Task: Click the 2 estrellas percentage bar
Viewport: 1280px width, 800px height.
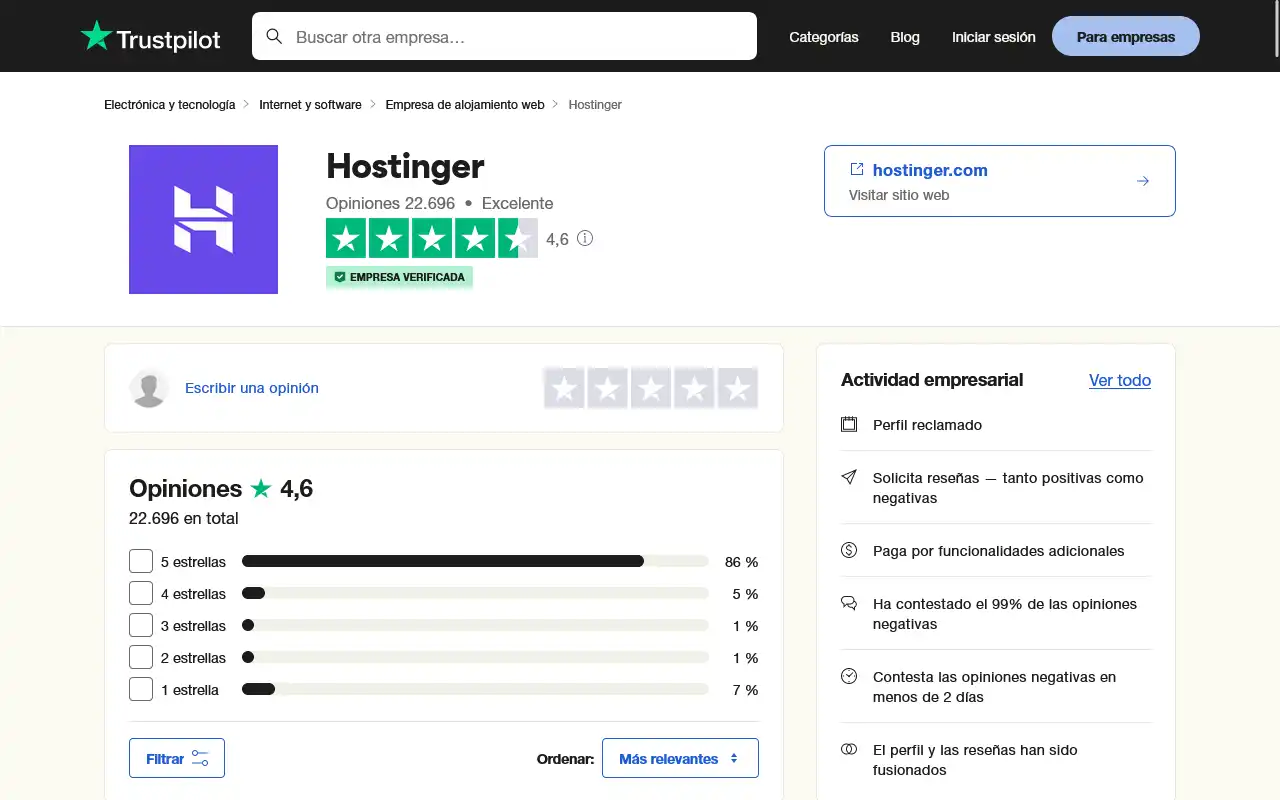Action: 475,657
